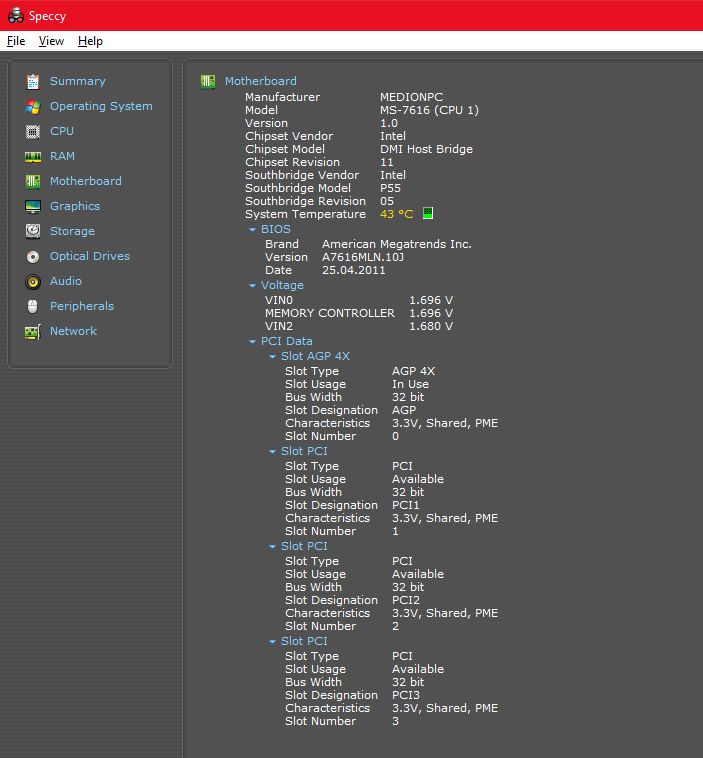Click the Motherboard icon in the sidebar

pos(33,181)
